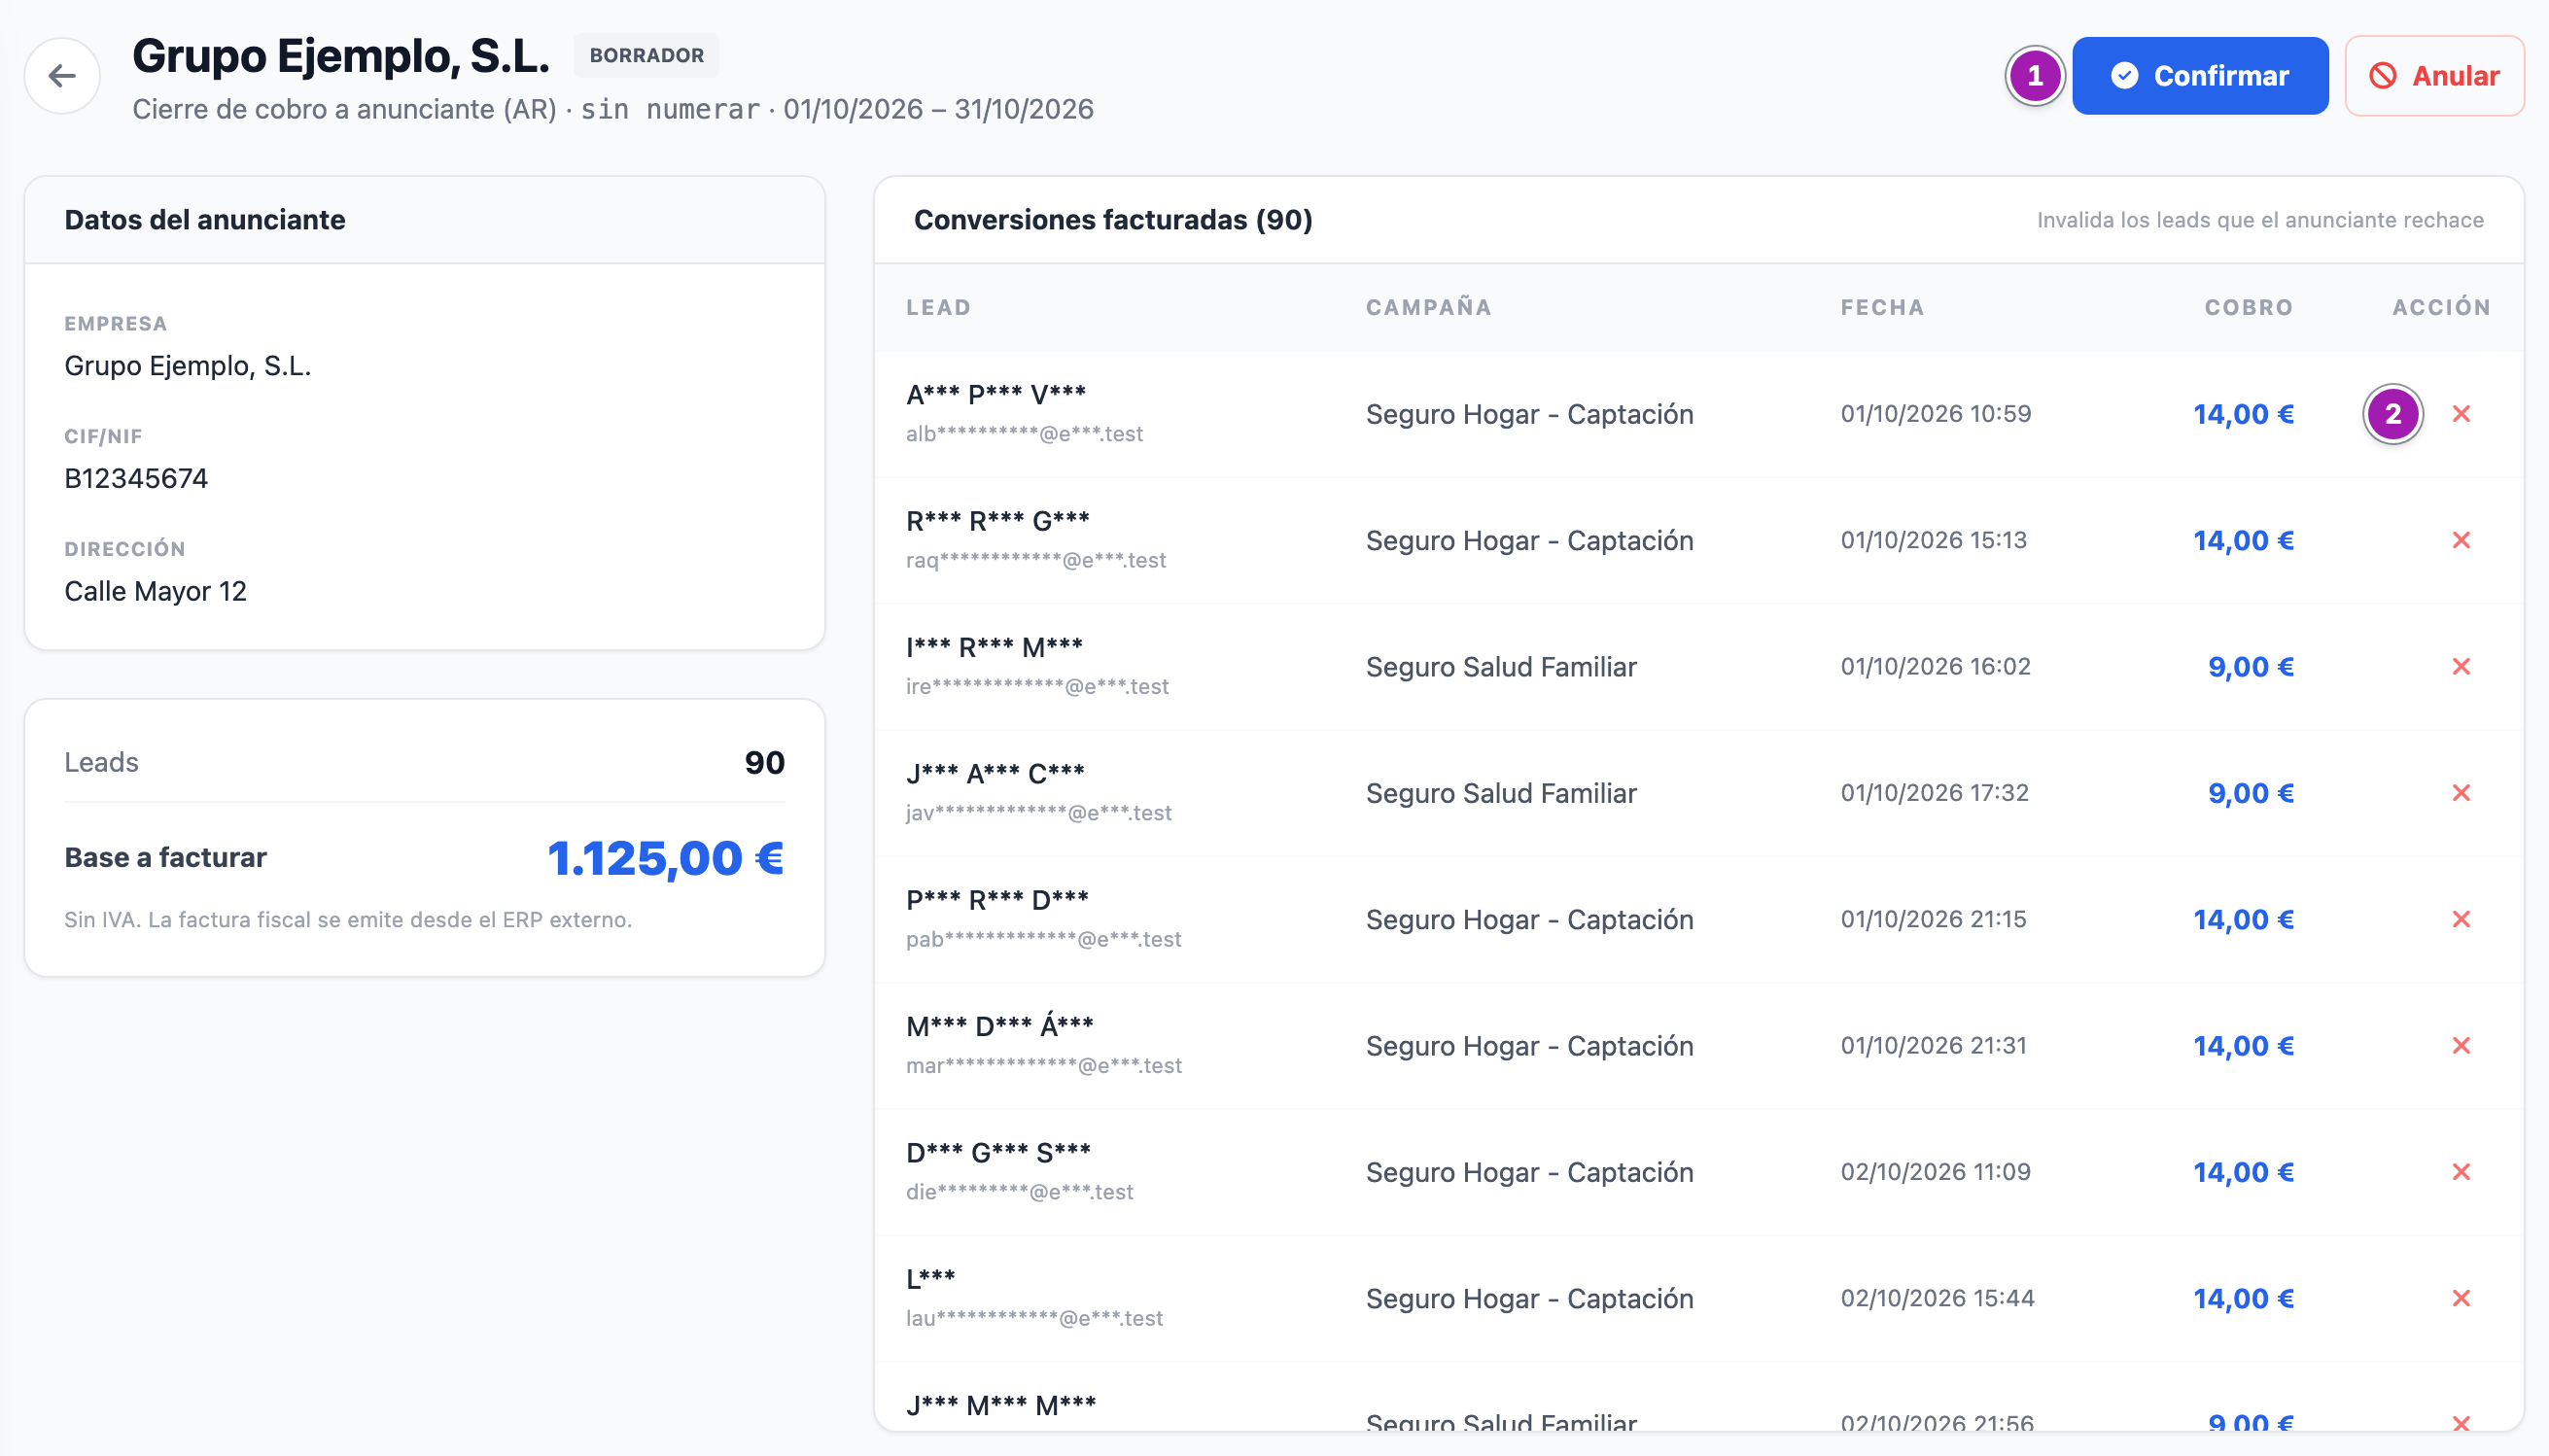The height and width of the screenshot is (1456, 2549).
Task: Invalidate the L*** lead row
Action: pos(2461,1298)
